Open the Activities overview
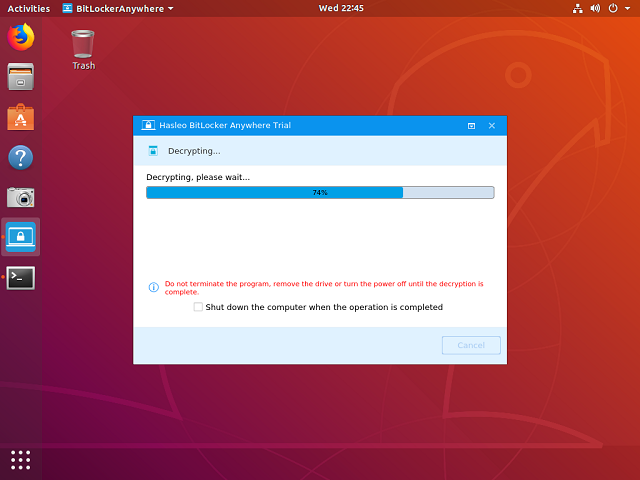The height and width of the screenshot is (480, 640). (29, 9)
